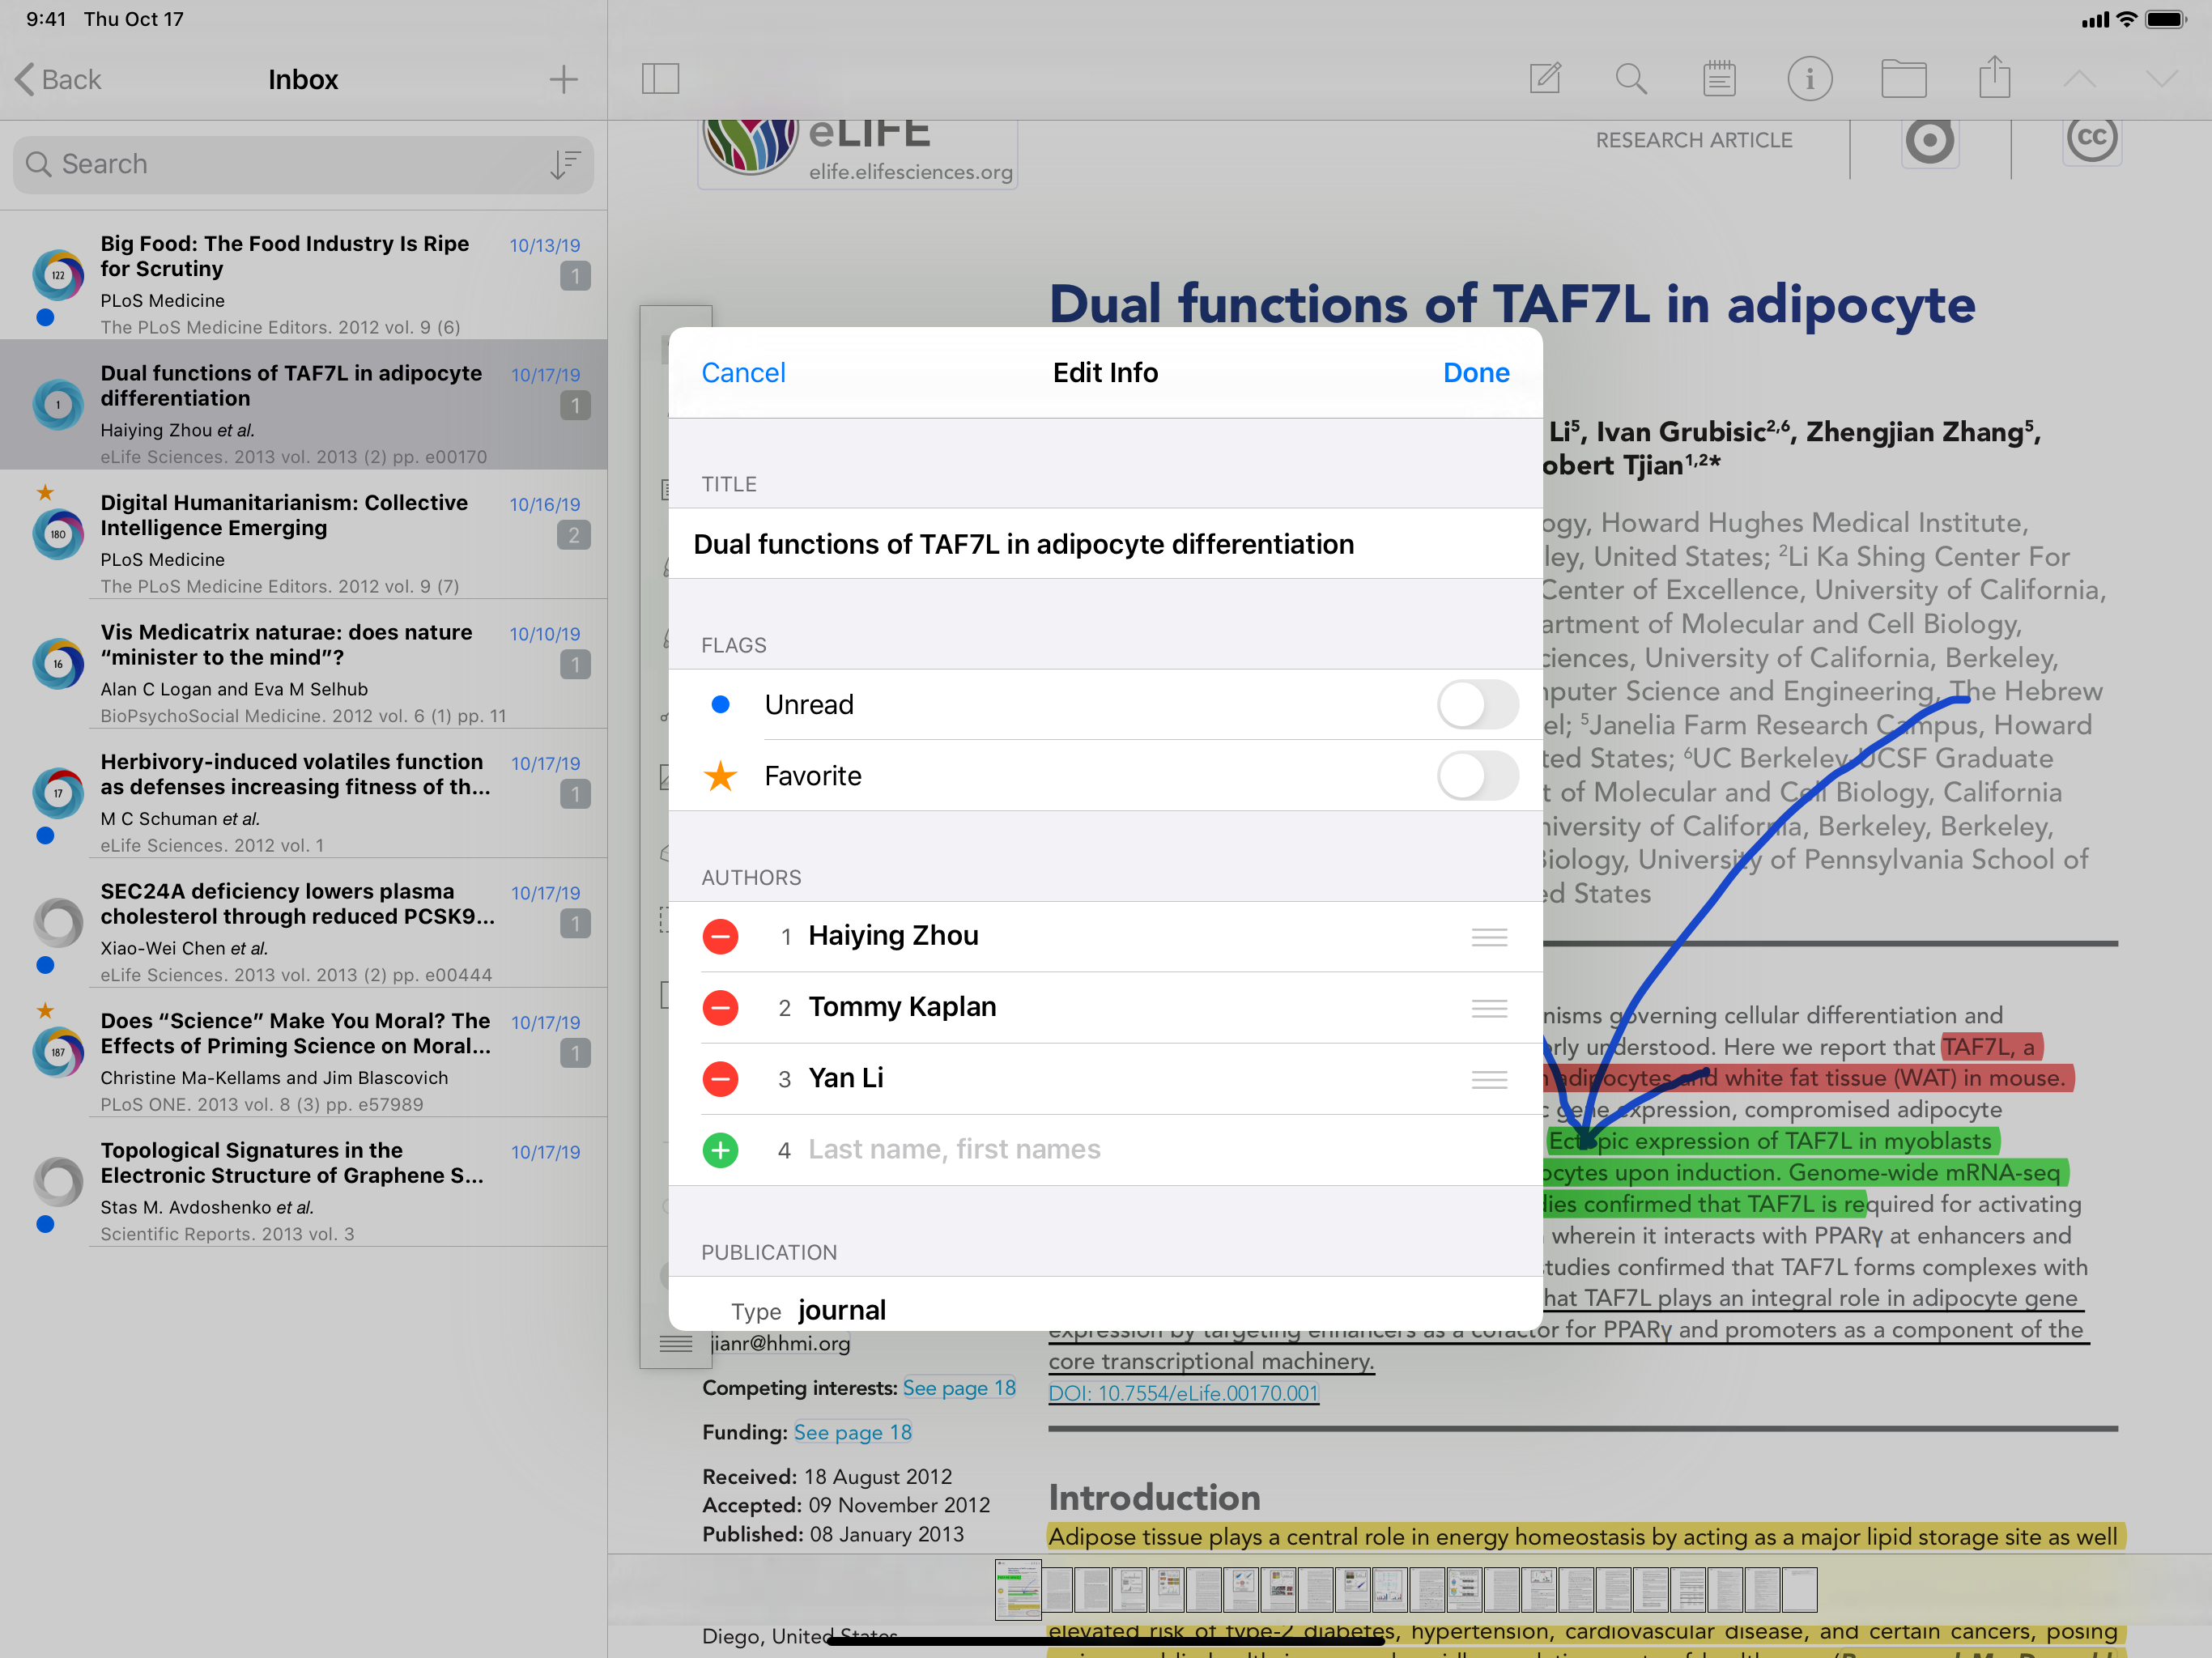Grab reorder handle for Yan Li
The image size is (2212, 1658).
tap(1489, 1079)
